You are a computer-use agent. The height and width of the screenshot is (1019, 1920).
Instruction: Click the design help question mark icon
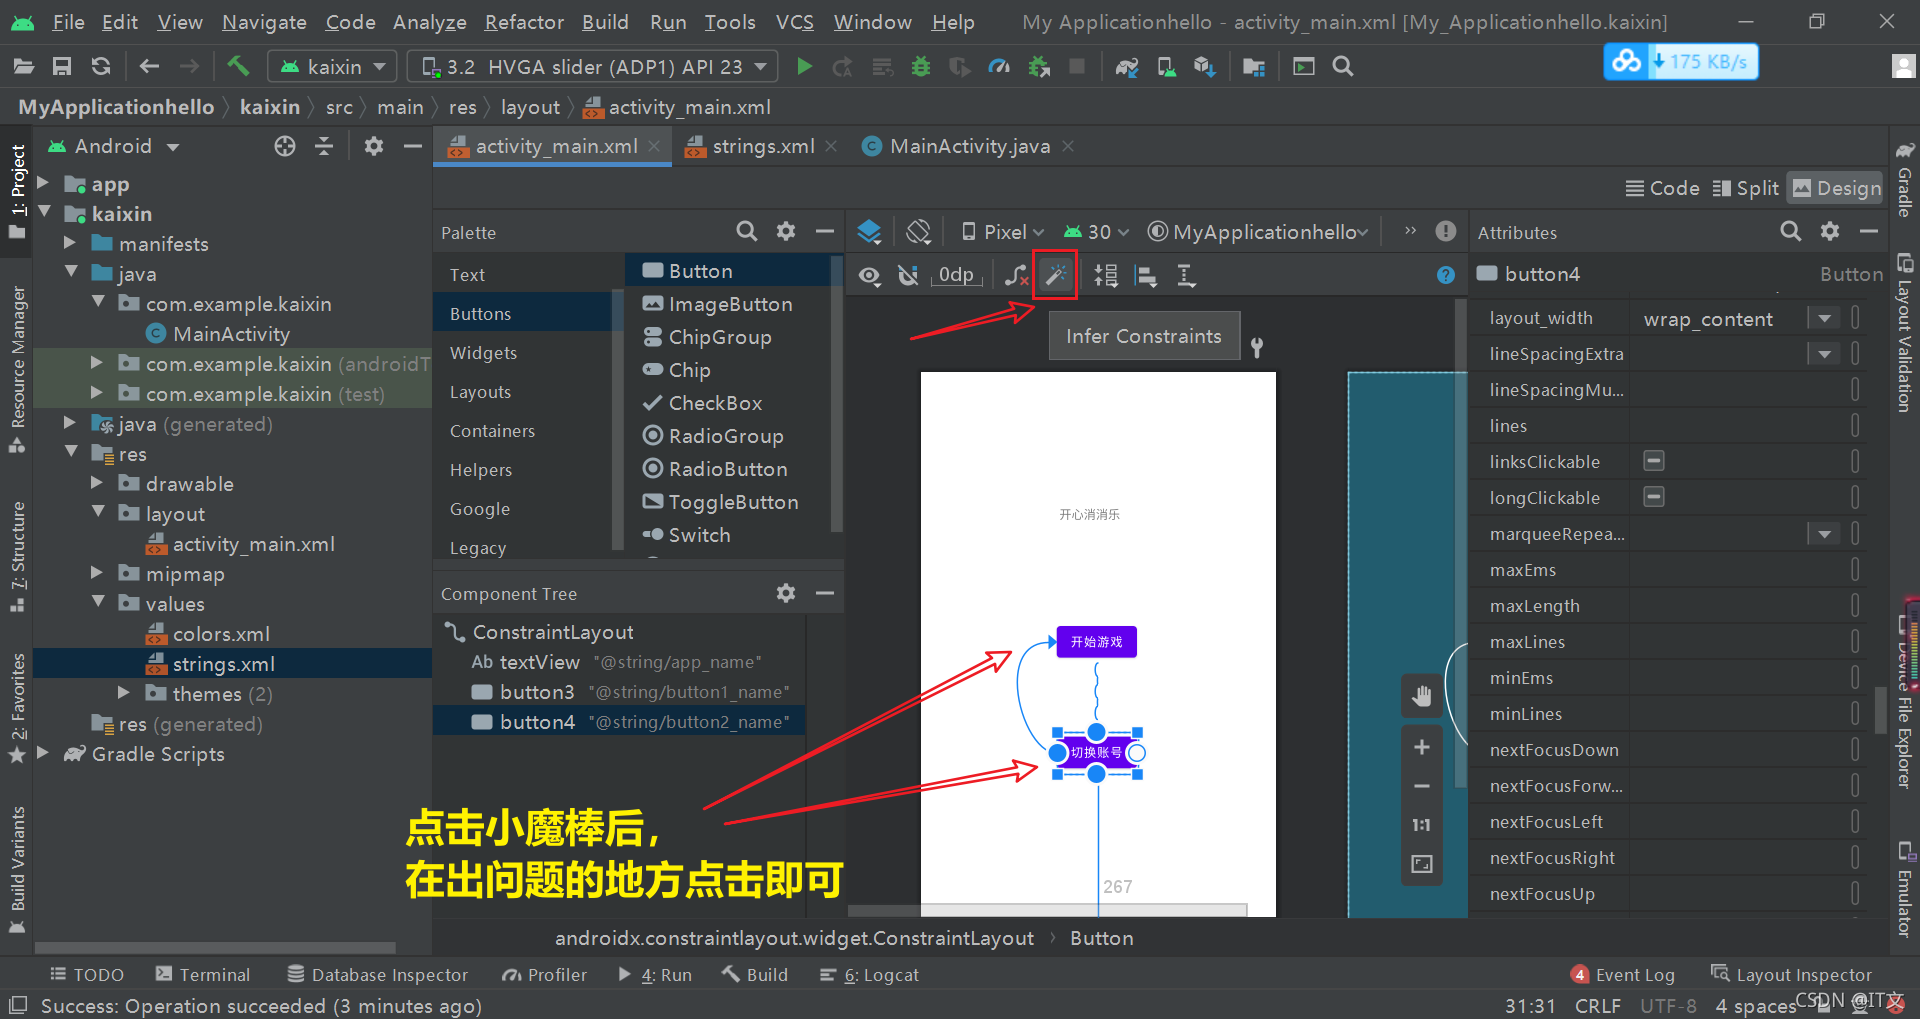pyautogui.click(x=1445, y=275)
